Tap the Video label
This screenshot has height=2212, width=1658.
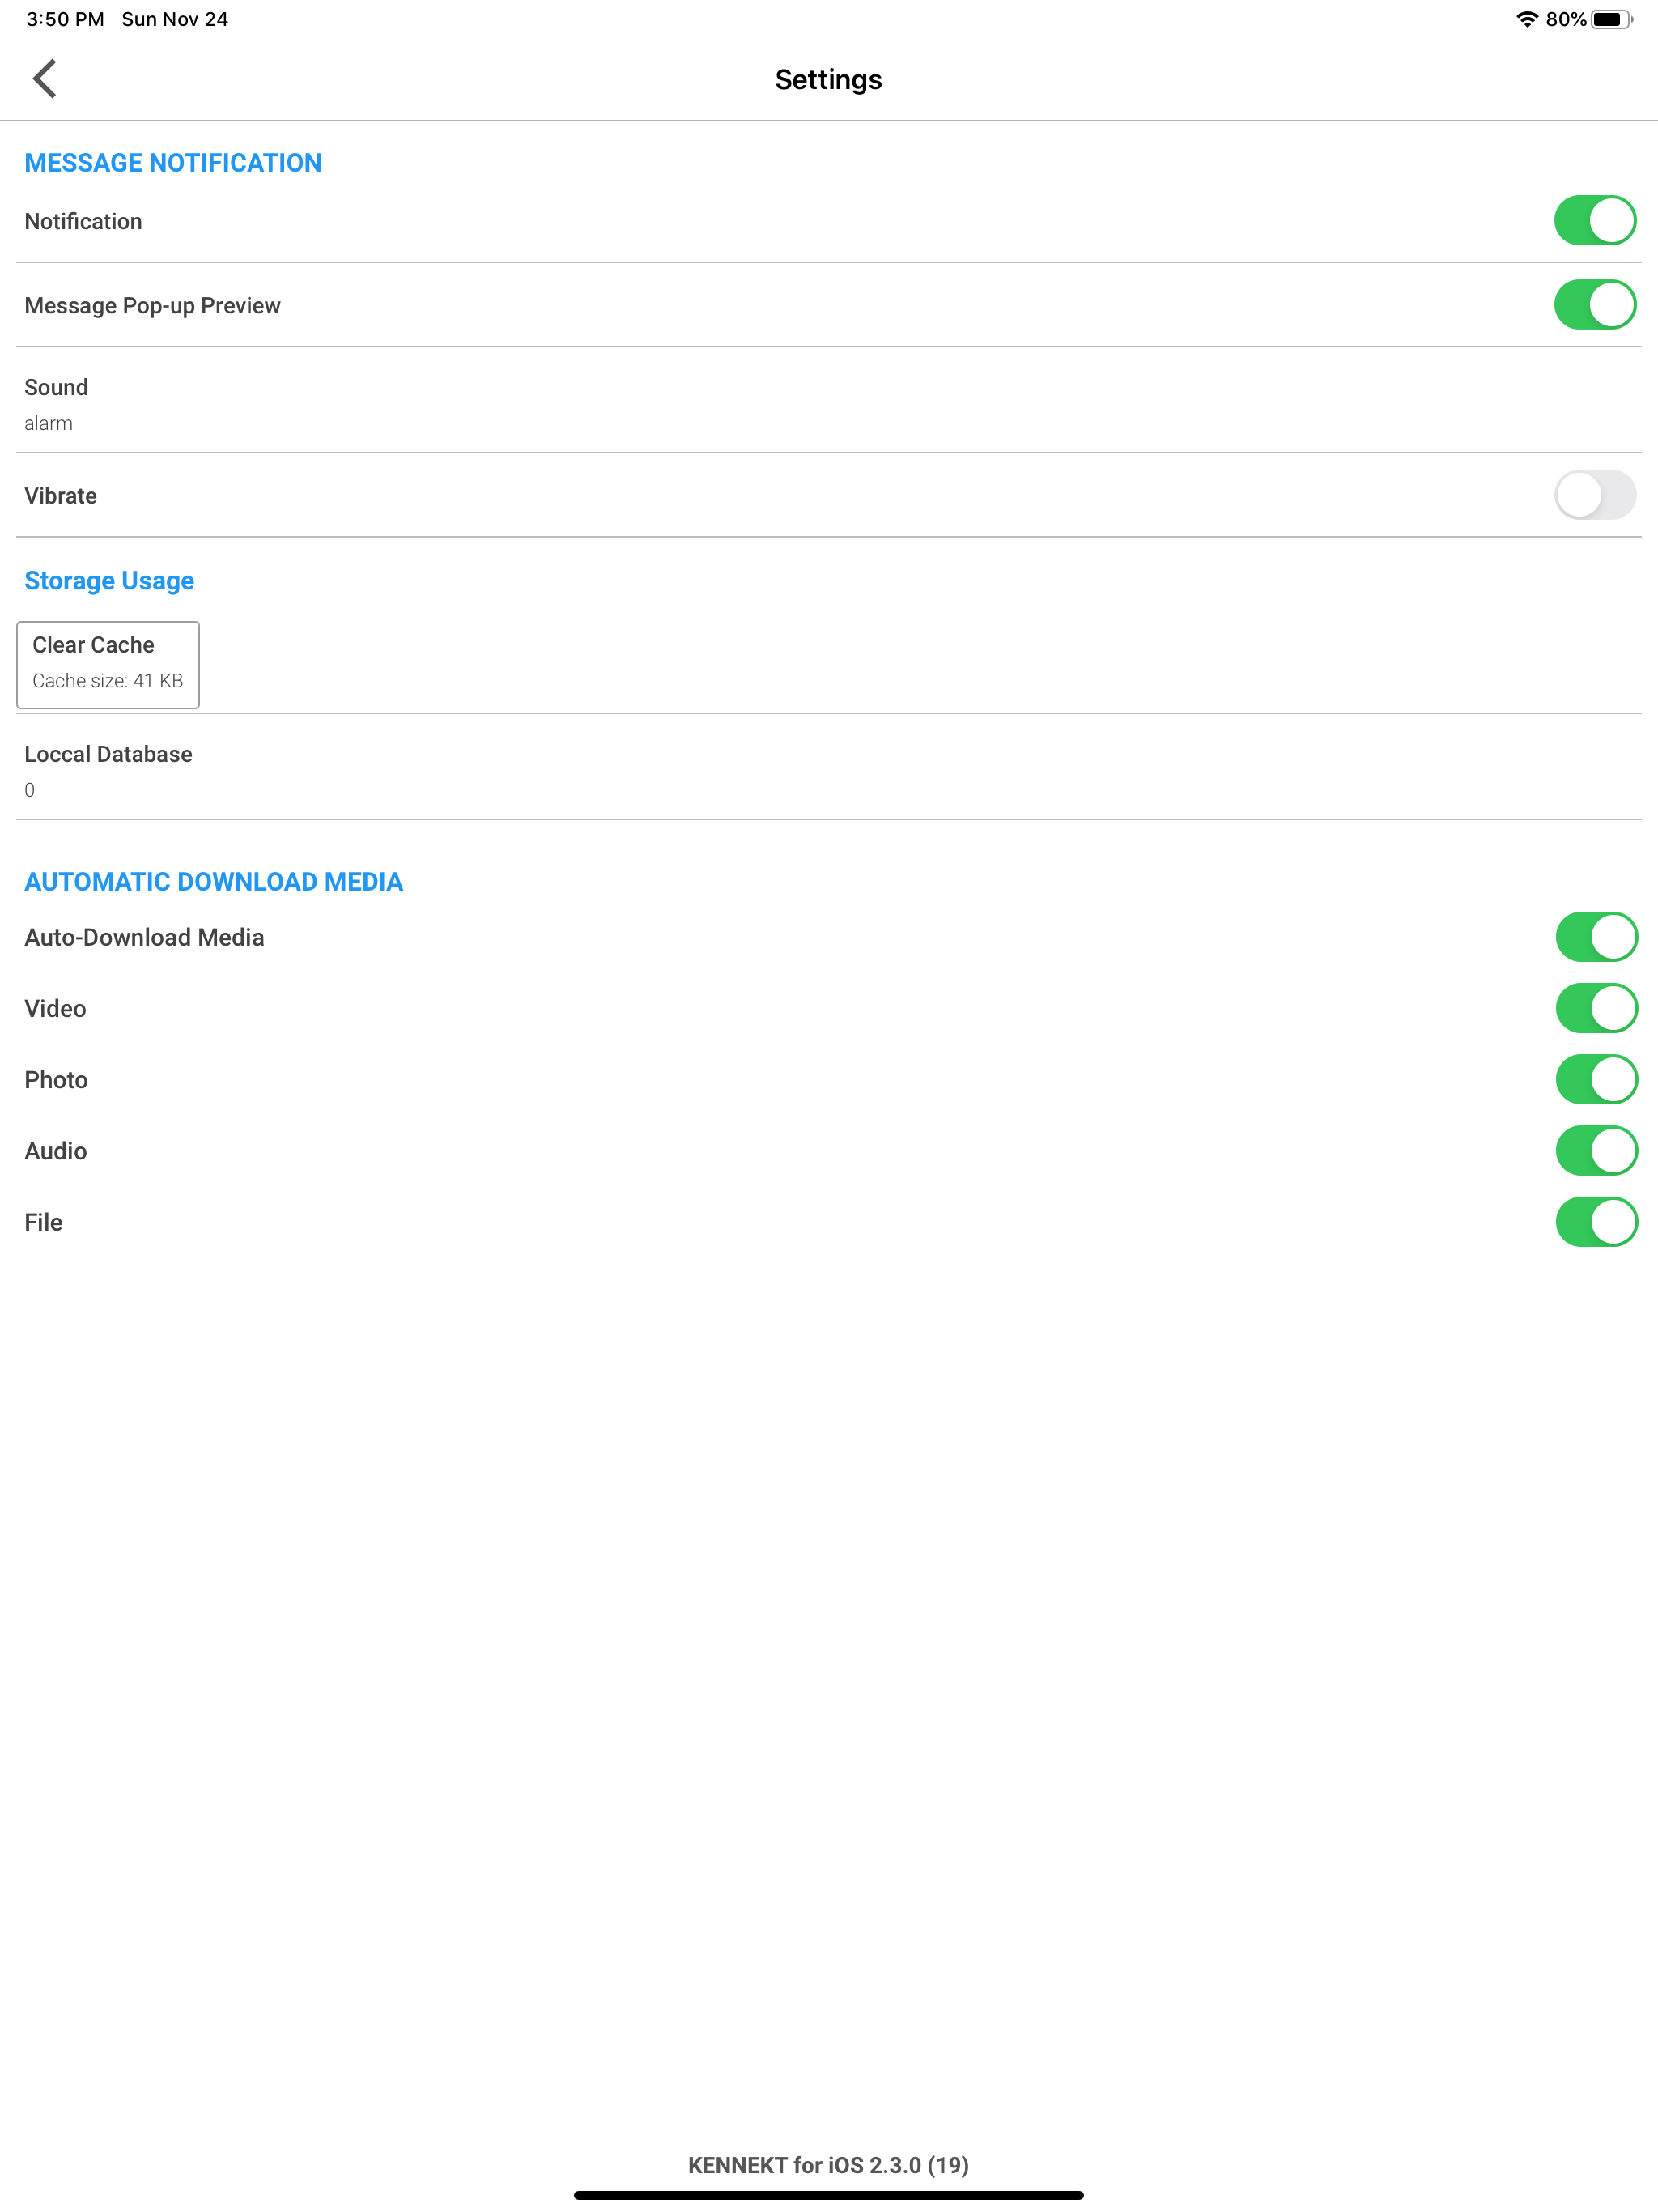click(x=55, y=1009)
